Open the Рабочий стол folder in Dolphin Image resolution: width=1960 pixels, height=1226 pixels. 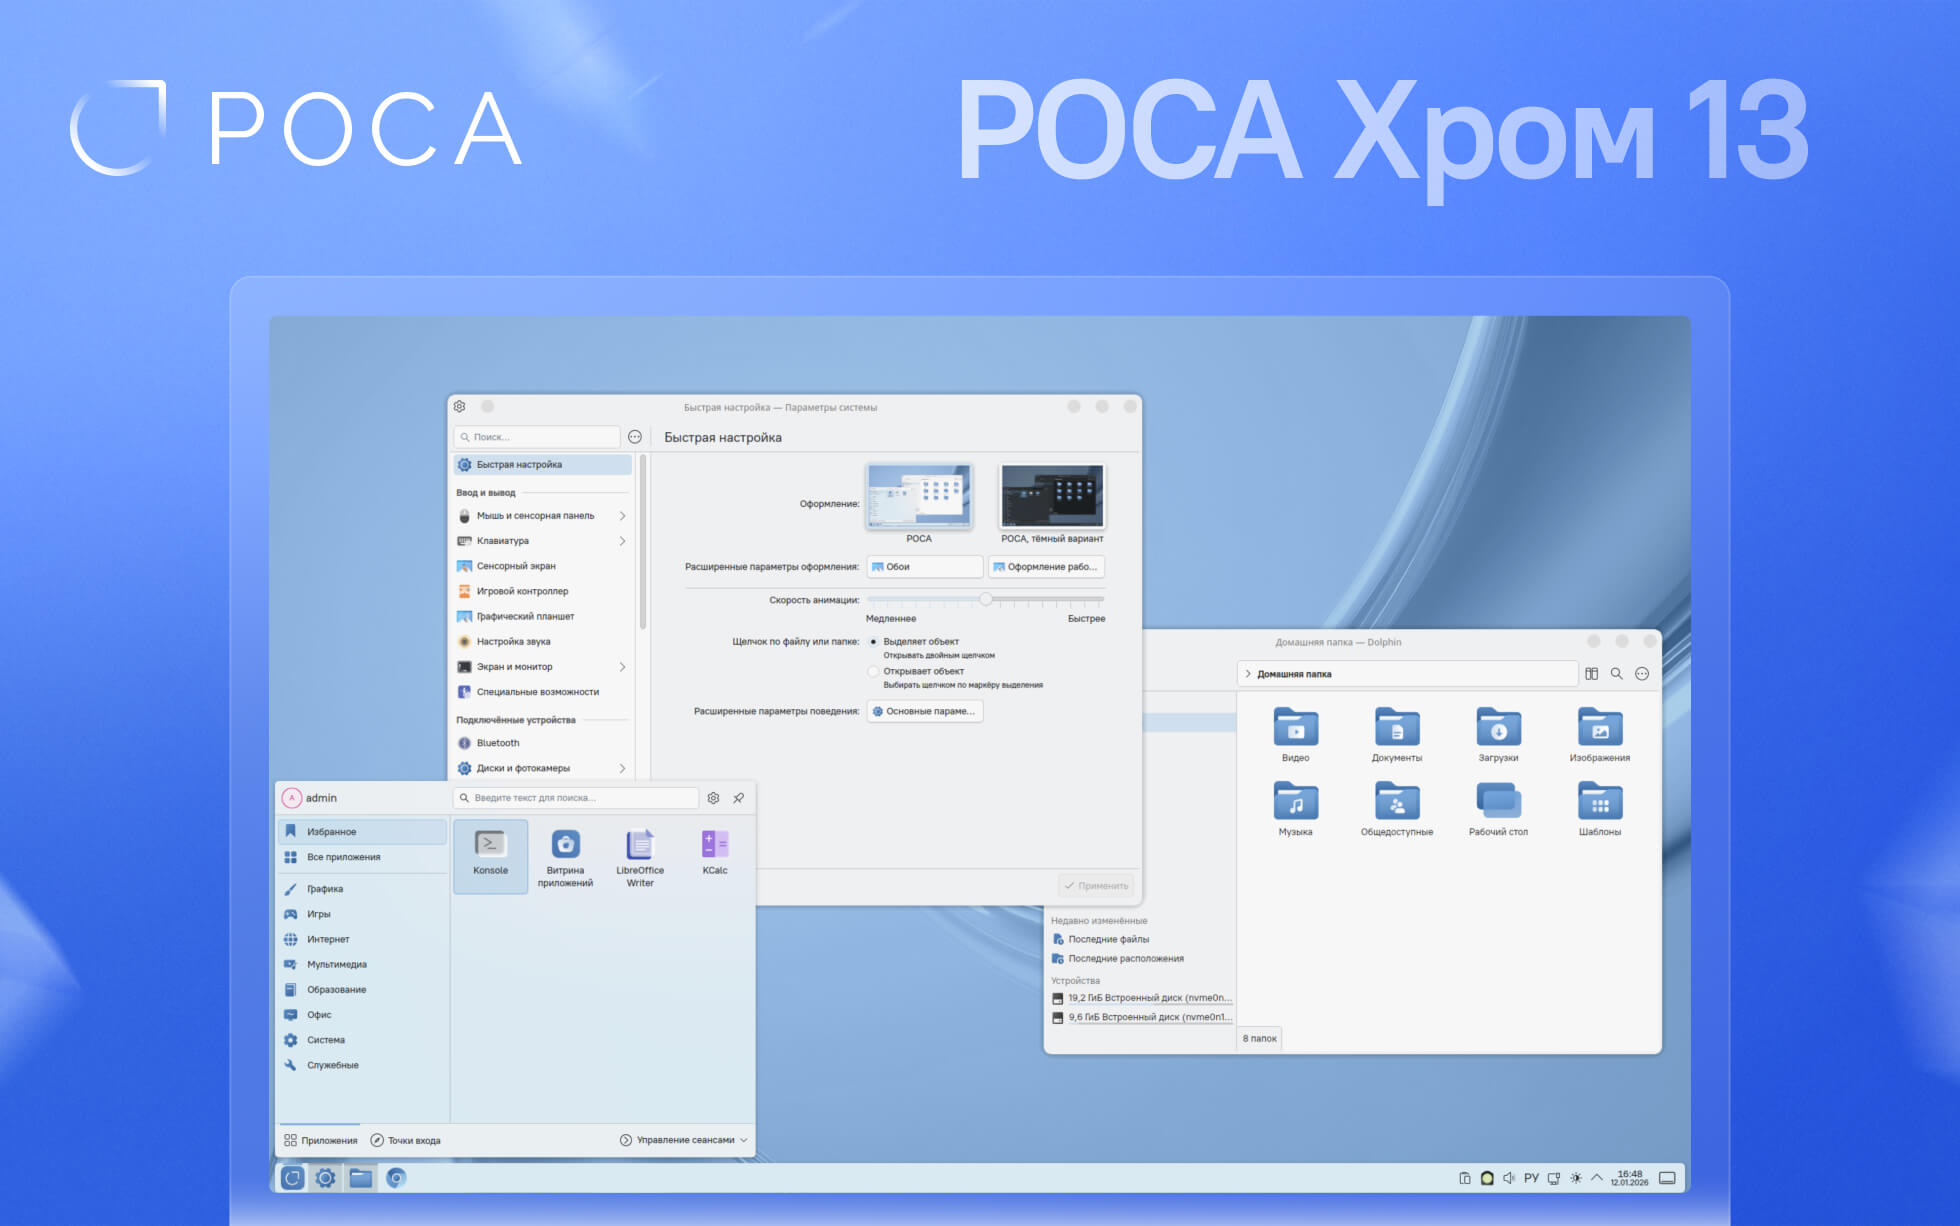[x=1498, y=809]
